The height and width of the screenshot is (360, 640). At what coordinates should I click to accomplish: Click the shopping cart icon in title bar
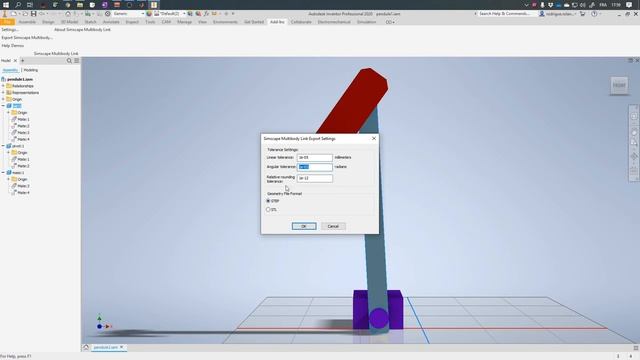[582, 14]
